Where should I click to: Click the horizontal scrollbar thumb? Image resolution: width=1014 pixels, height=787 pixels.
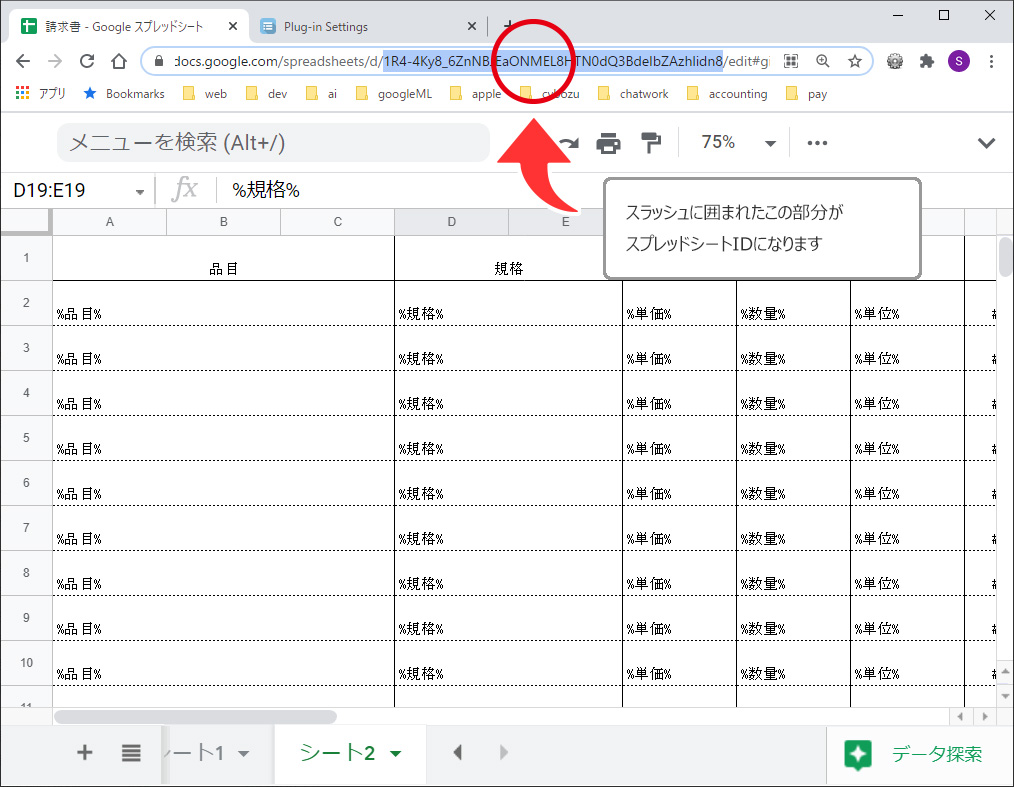coord(195,716)
